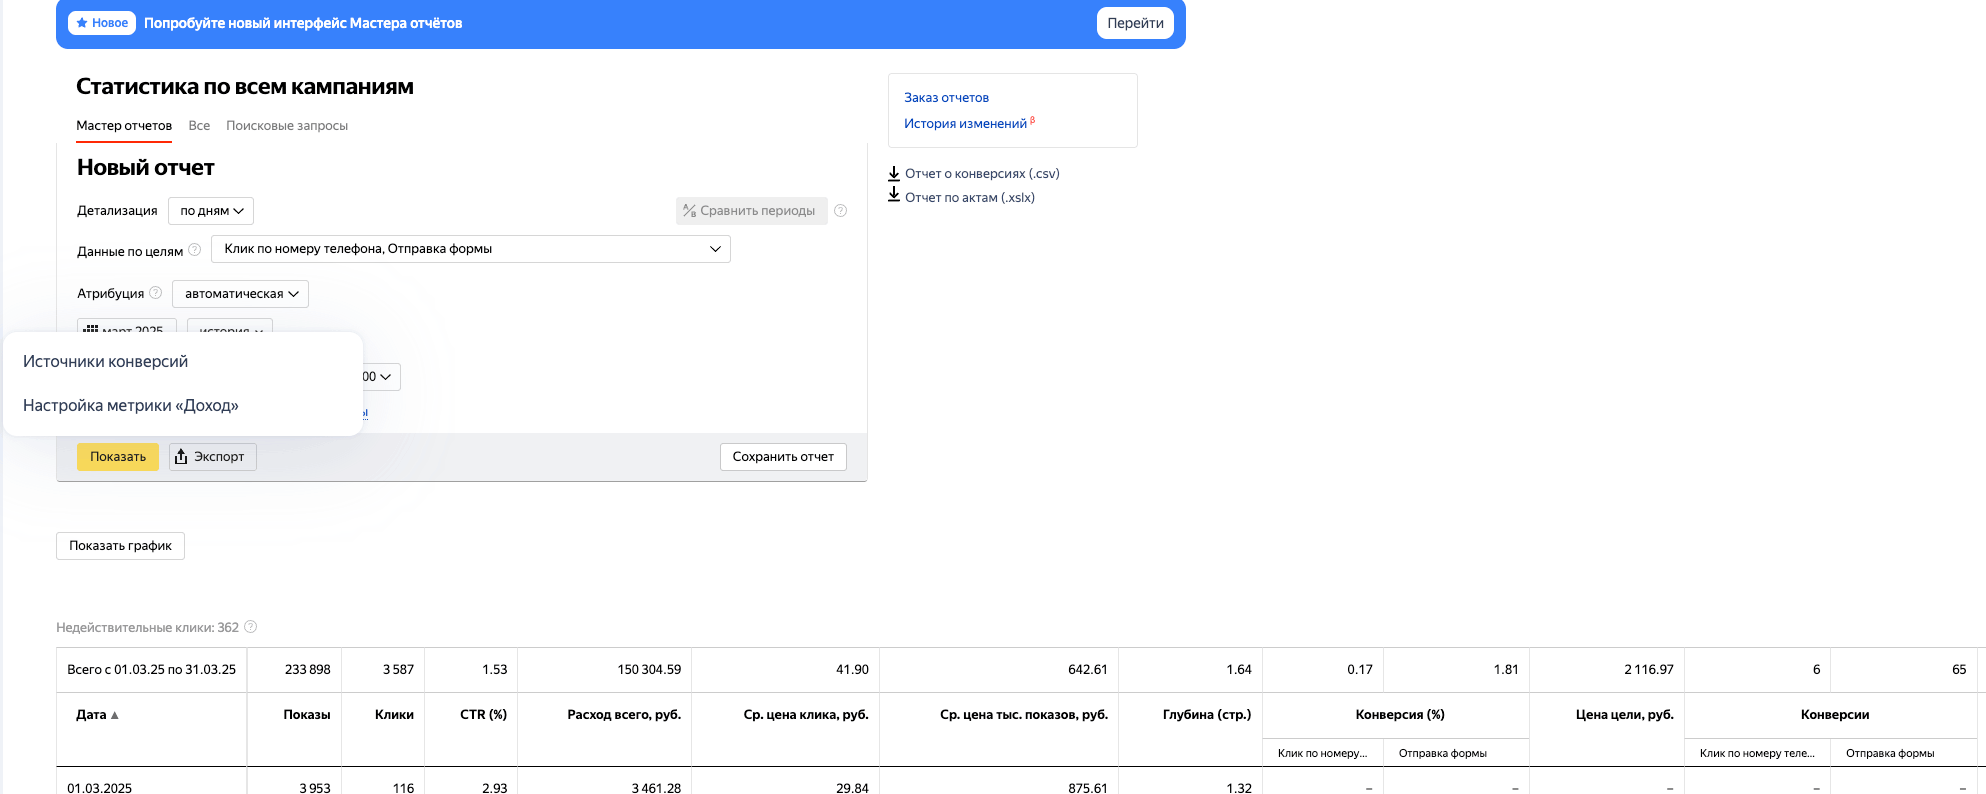1986x794 pixels.
Task: Click the sort arrow next to Дата column
Action: point(115,715)
